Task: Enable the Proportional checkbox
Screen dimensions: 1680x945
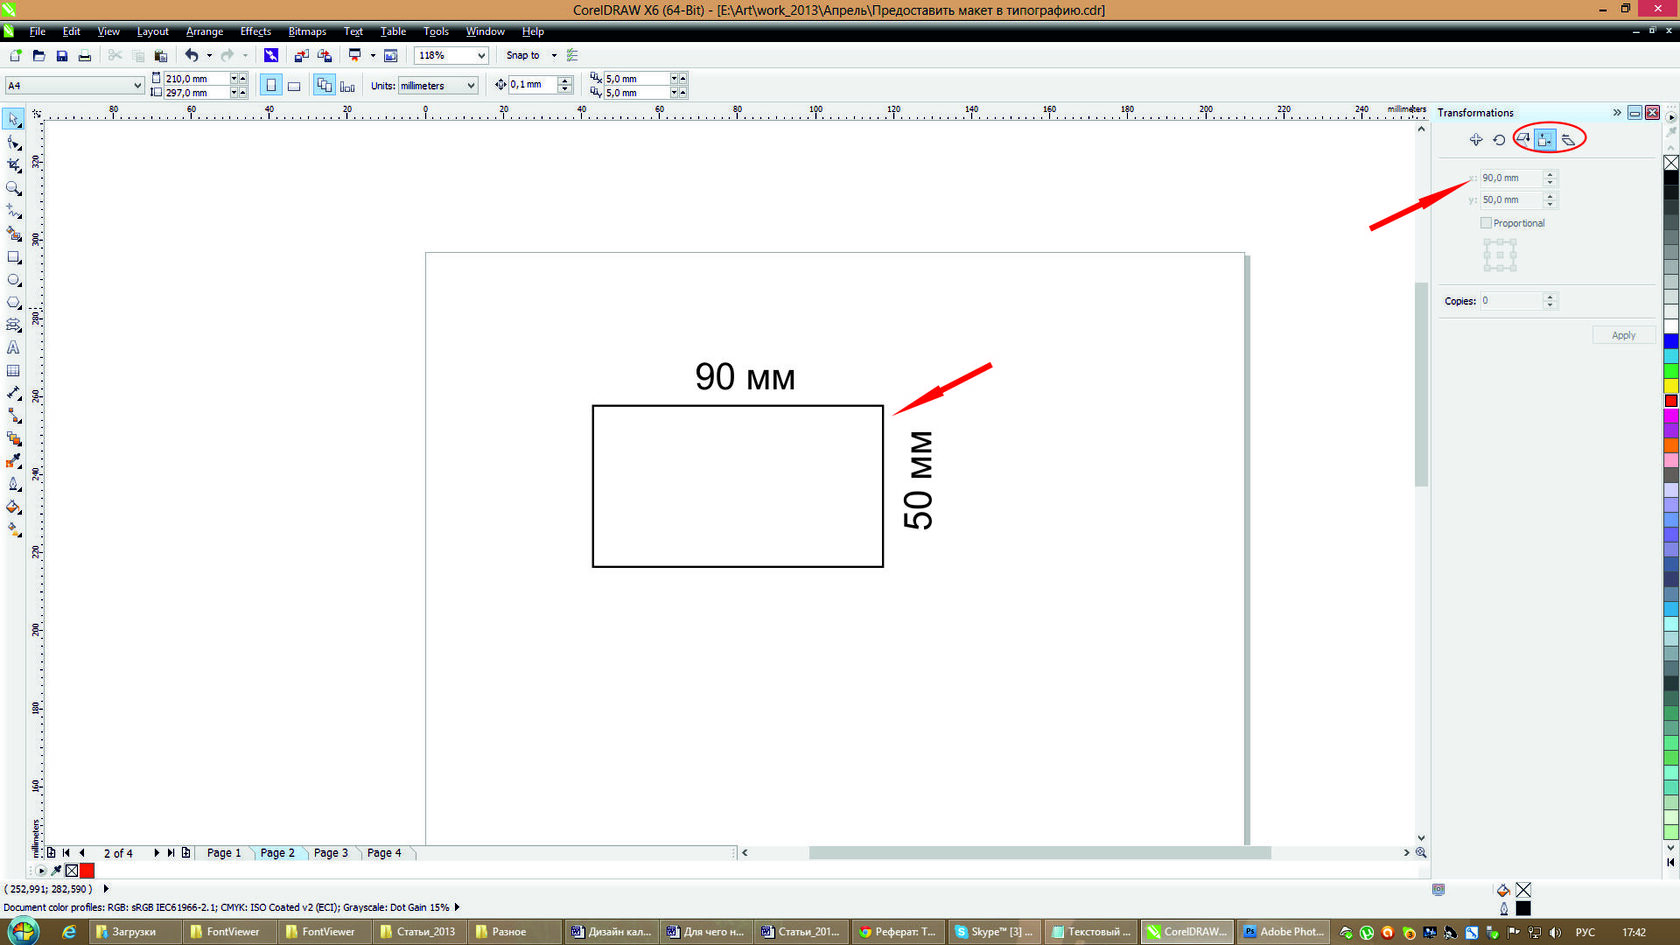Action: click(1486, 223)
